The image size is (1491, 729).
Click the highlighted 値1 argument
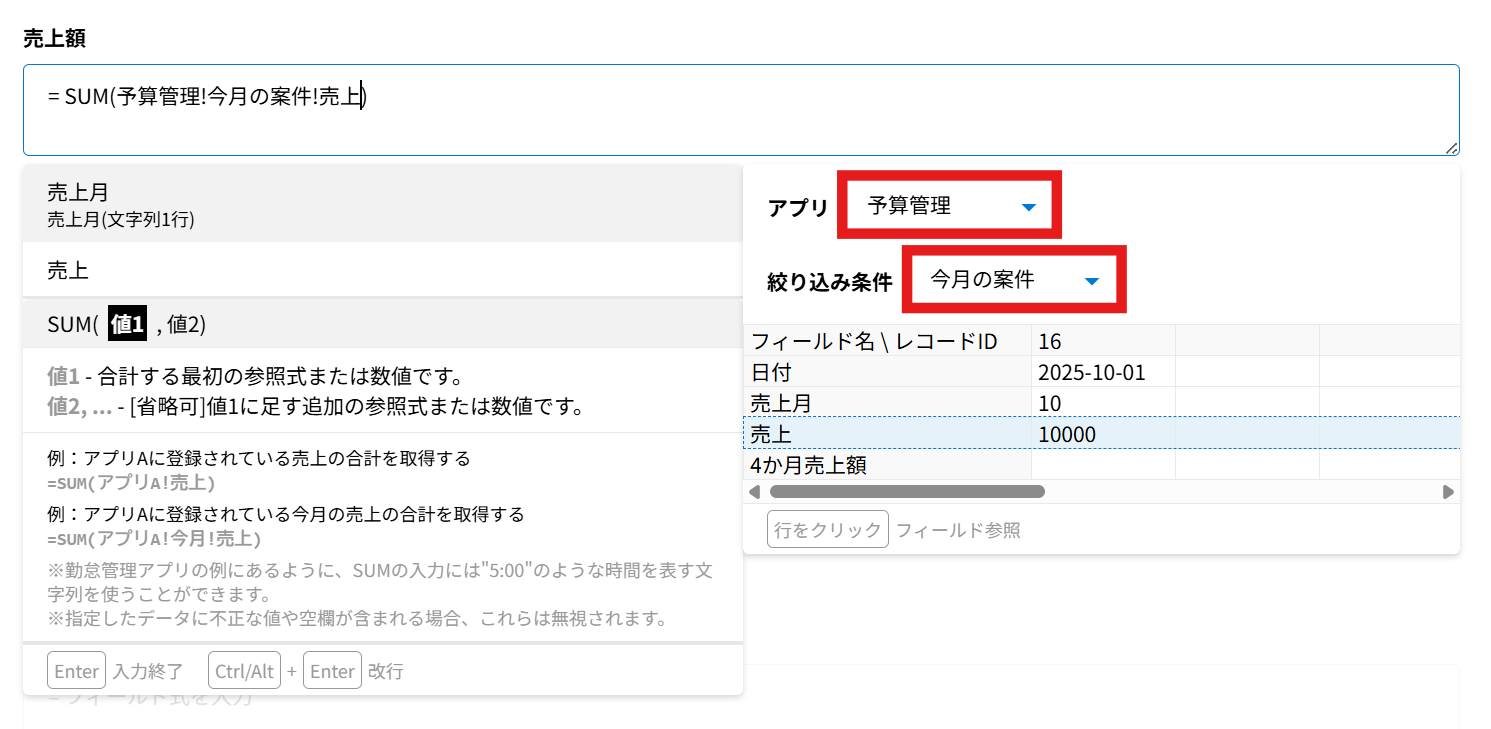click(x=128, y=324)
